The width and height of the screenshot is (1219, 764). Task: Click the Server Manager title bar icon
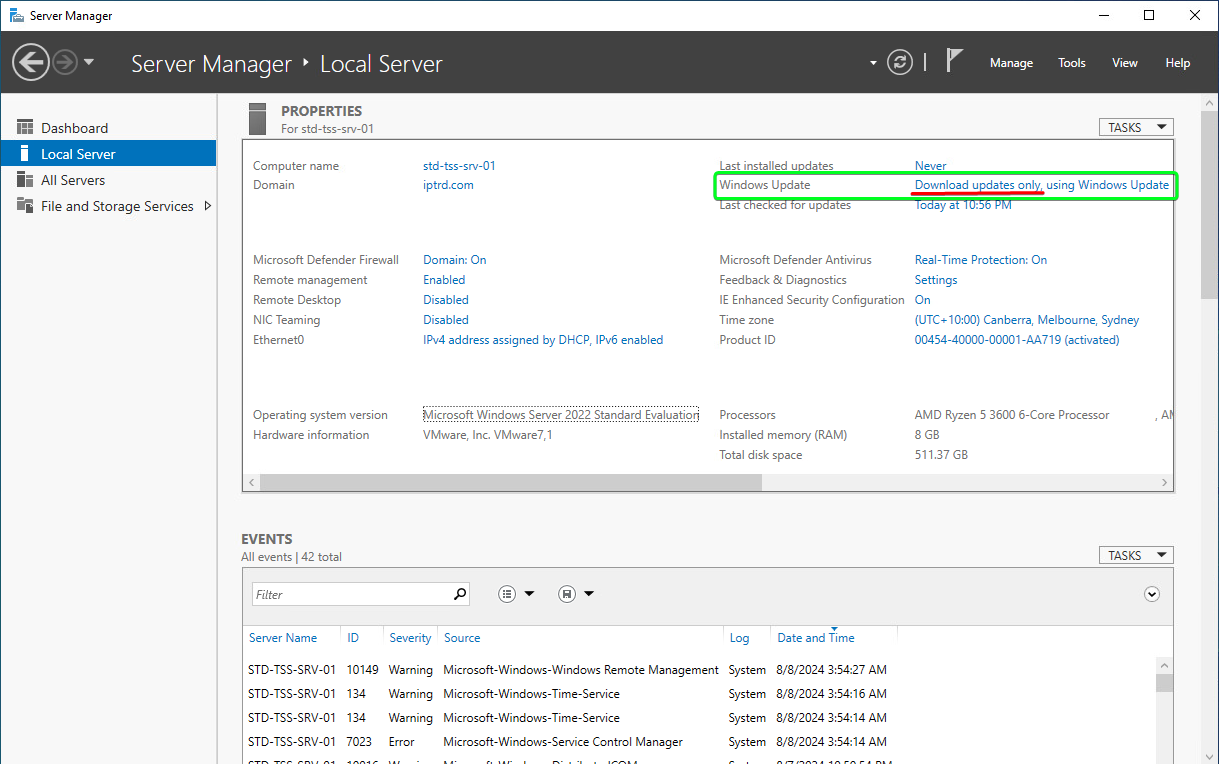(17, 15)
